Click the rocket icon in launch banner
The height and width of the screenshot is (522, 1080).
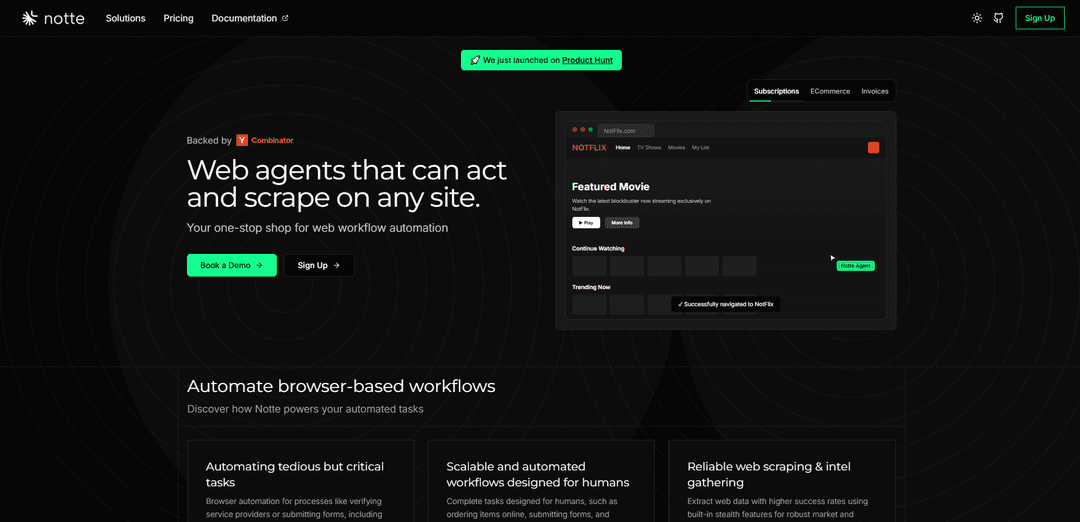point(475,61)
